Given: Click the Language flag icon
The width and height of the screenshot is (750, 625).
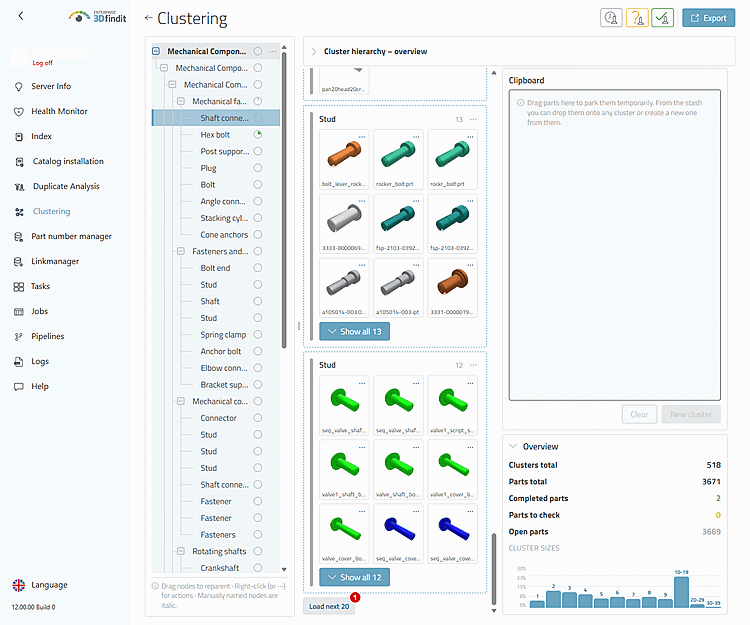Looking at the screenshot, I should (x=19, y=585).
